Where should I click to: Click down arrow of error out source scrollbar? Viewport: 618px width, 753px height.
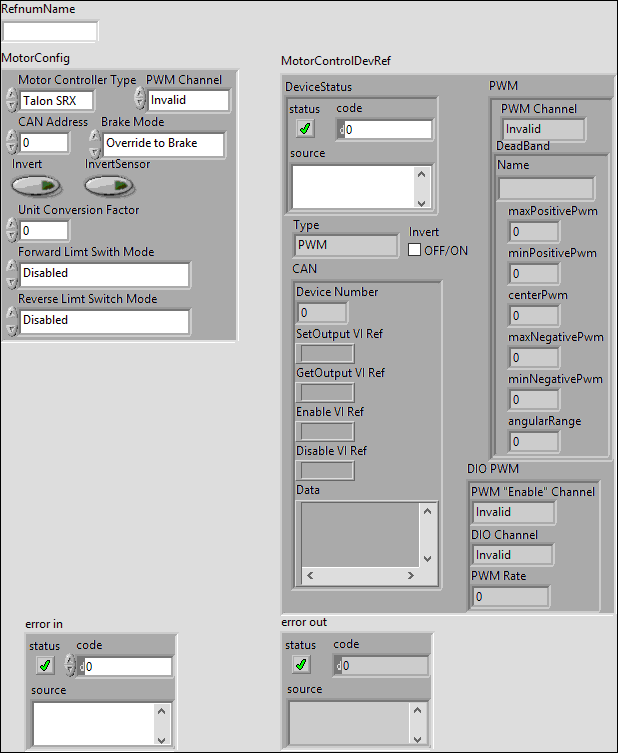pos(417,739)
